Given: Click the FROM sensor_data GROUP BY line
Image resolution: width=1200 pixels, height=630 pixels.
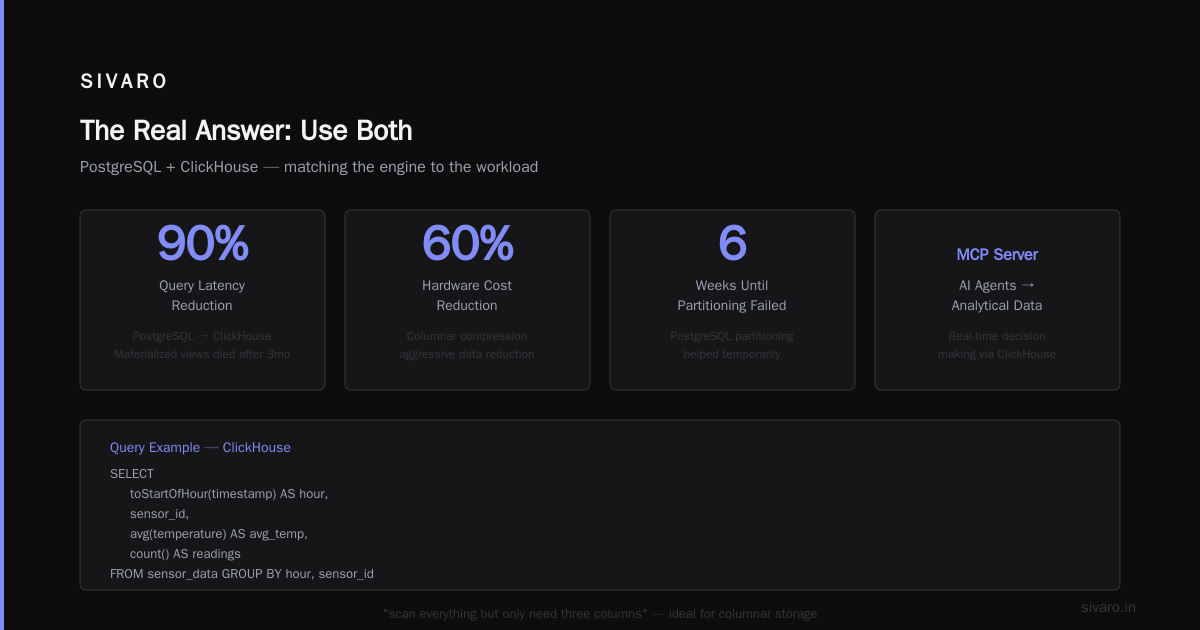Looking at the screenshot, I should click(242, 574).
